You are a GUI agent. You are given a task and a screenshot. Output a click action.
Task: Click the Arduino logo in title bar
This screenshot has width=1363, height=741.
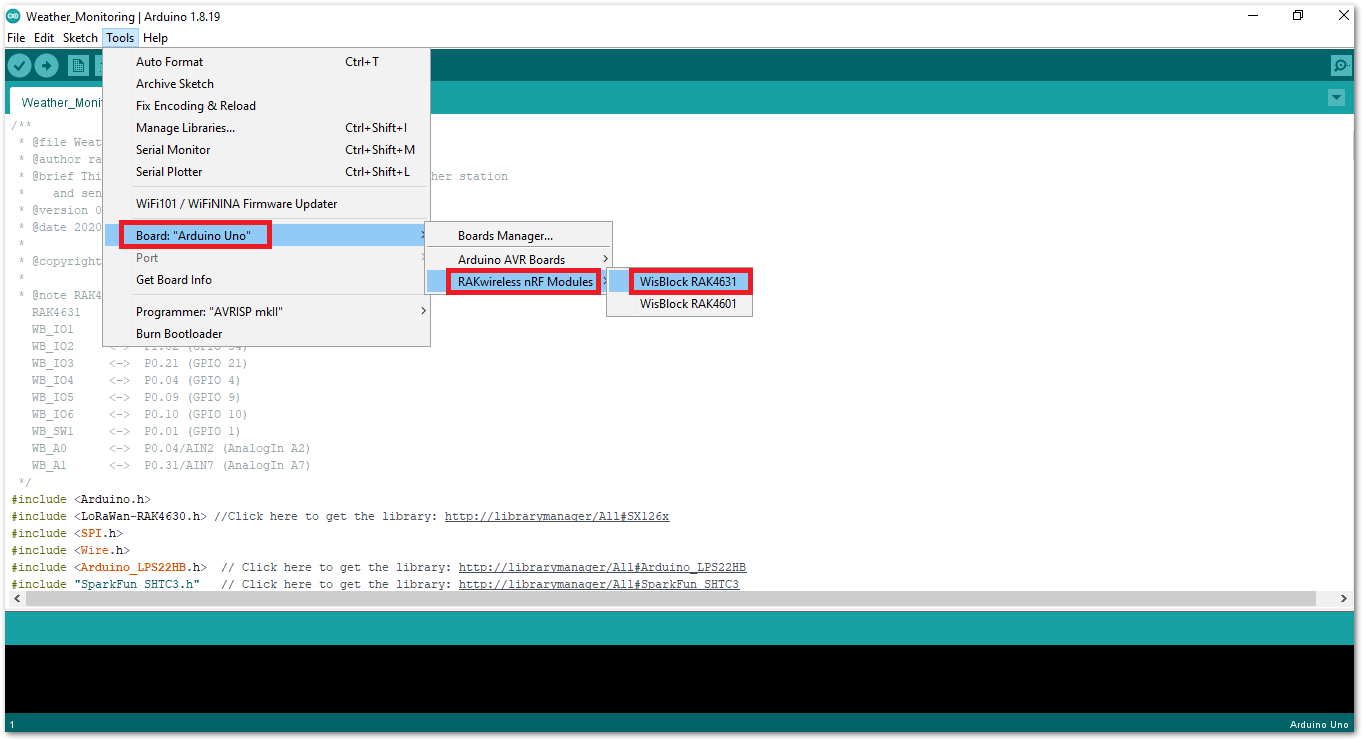click(x=13, y=16)
